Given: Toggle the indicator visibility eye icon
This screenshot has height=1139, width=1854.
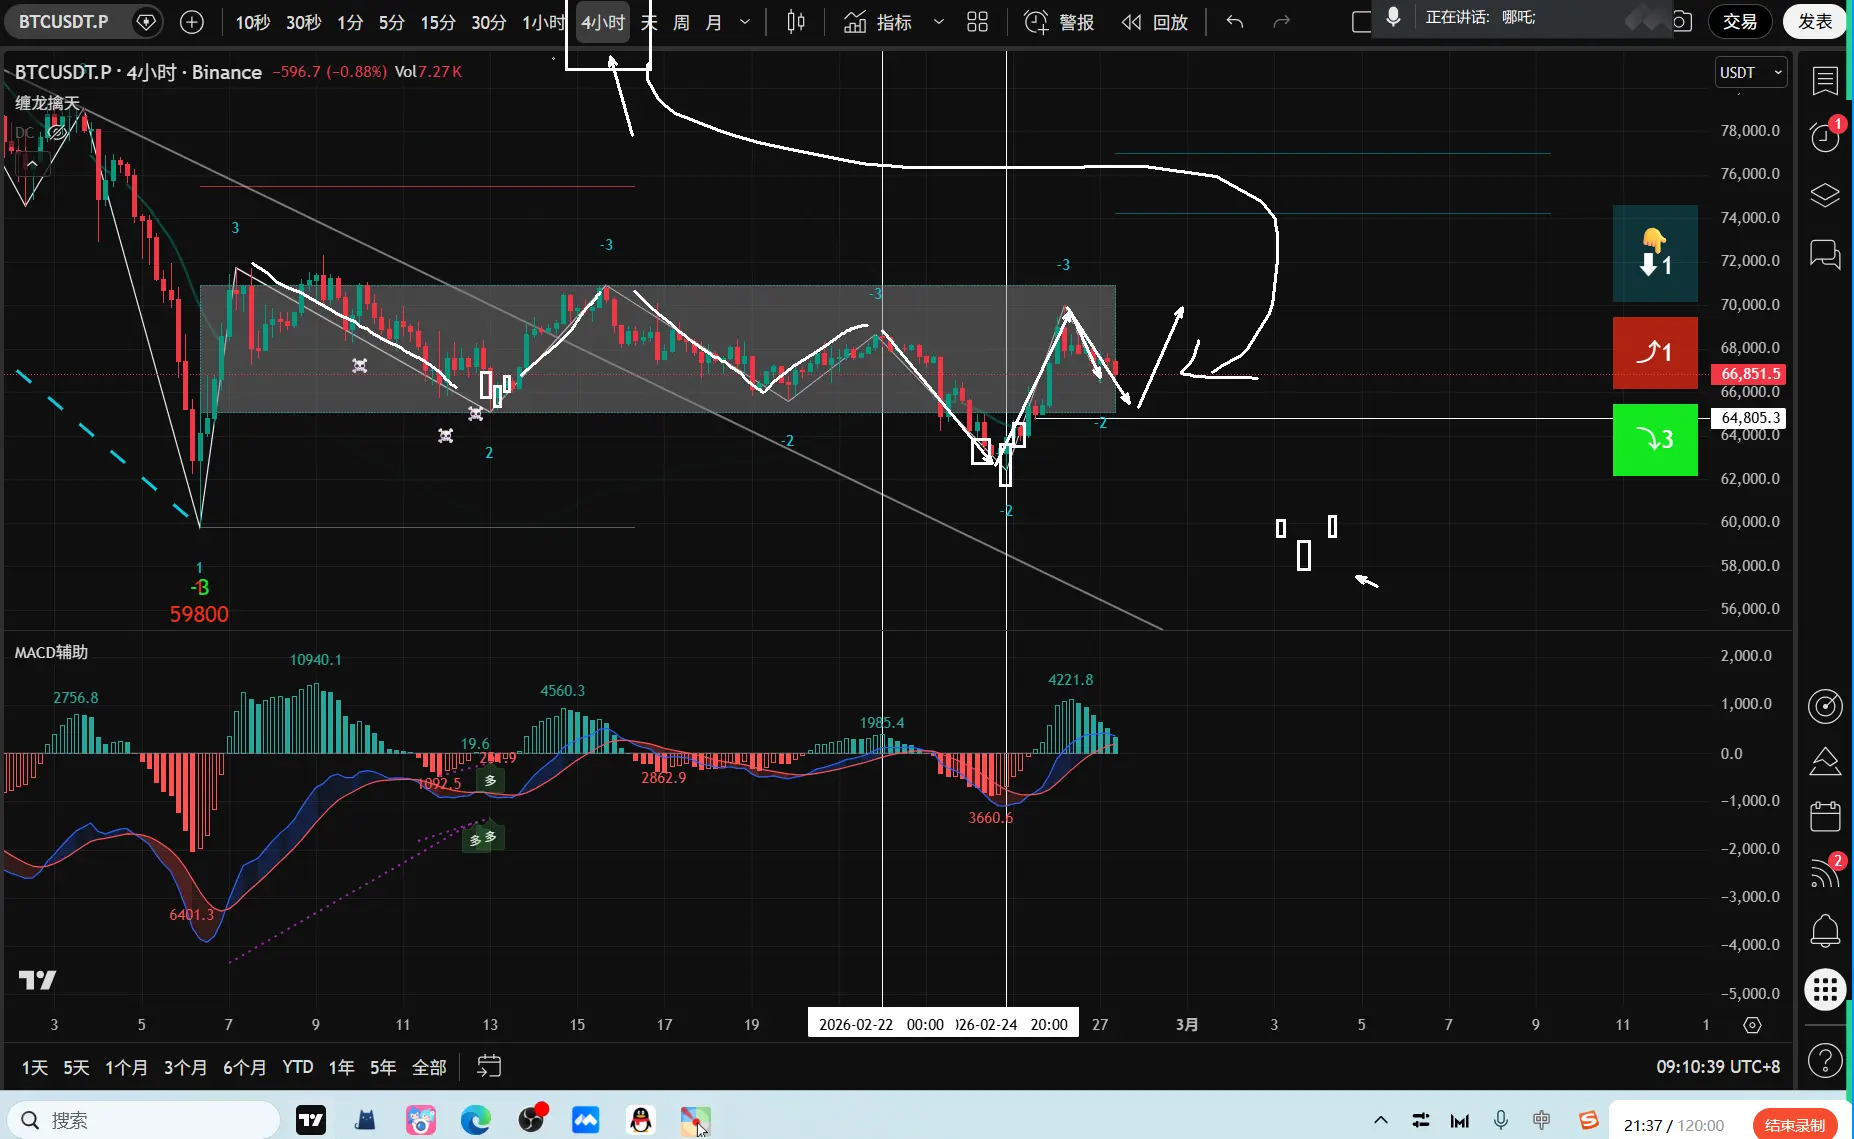Looking at the screenshot, I should pos(57,132).
